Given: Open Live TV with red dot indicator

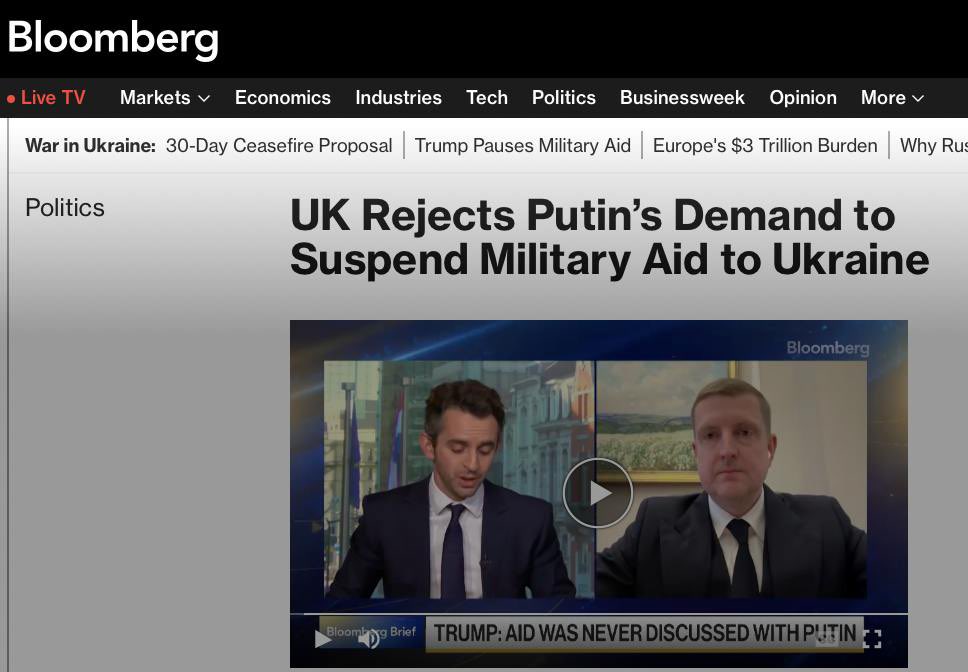Looking at the screenshot, I should click(46, 97).
